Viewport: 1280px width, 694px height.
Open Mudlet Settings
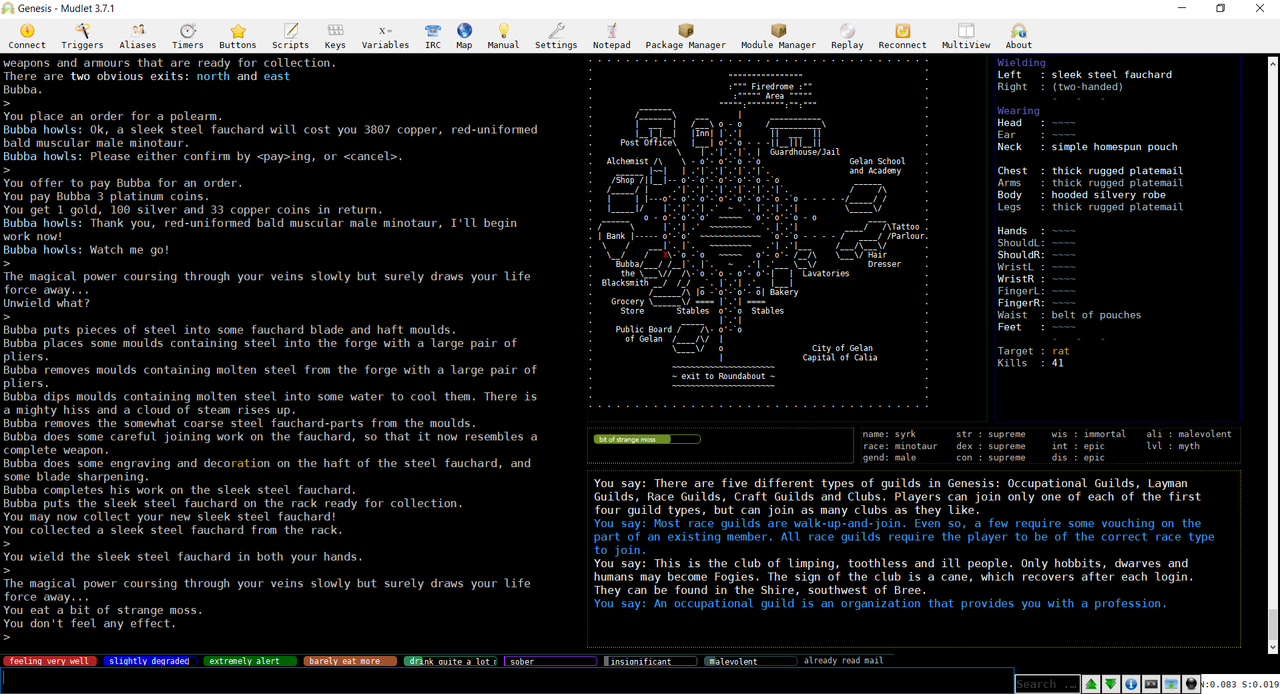[x=556, y=36]
